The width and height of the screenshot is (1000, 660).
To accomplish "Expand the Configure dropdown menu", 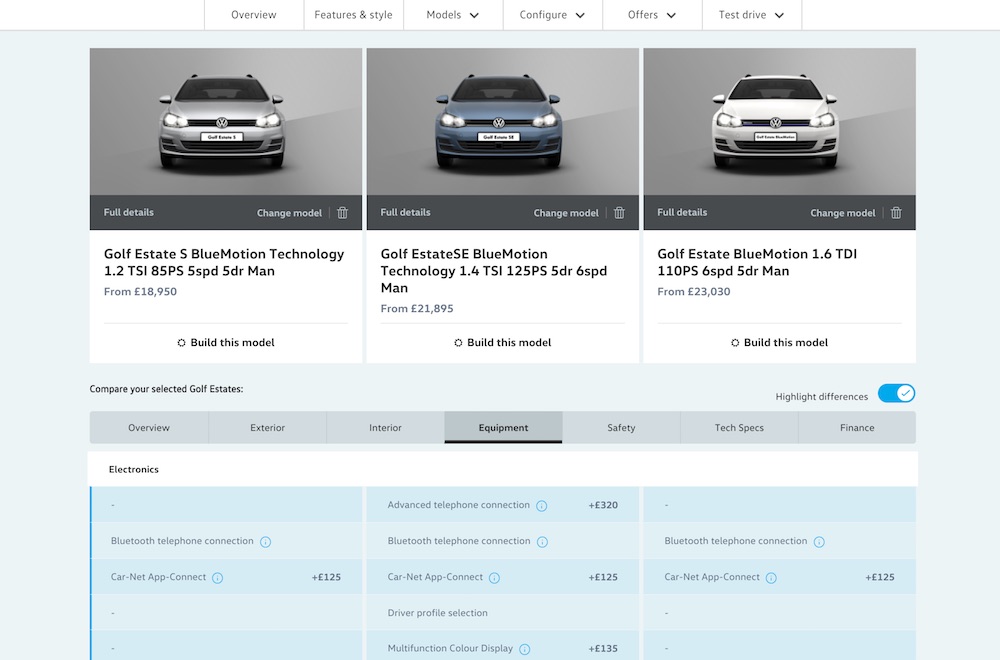I will click(552, 15).
